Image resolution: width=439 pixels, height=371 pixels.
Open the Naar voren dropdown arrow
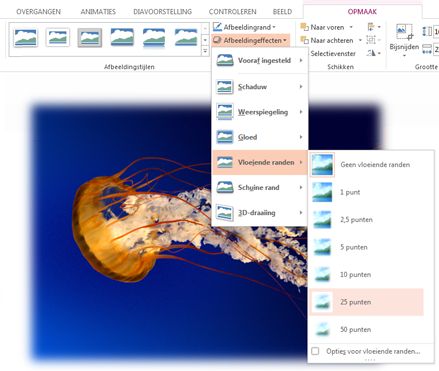(x=351, y=27)
